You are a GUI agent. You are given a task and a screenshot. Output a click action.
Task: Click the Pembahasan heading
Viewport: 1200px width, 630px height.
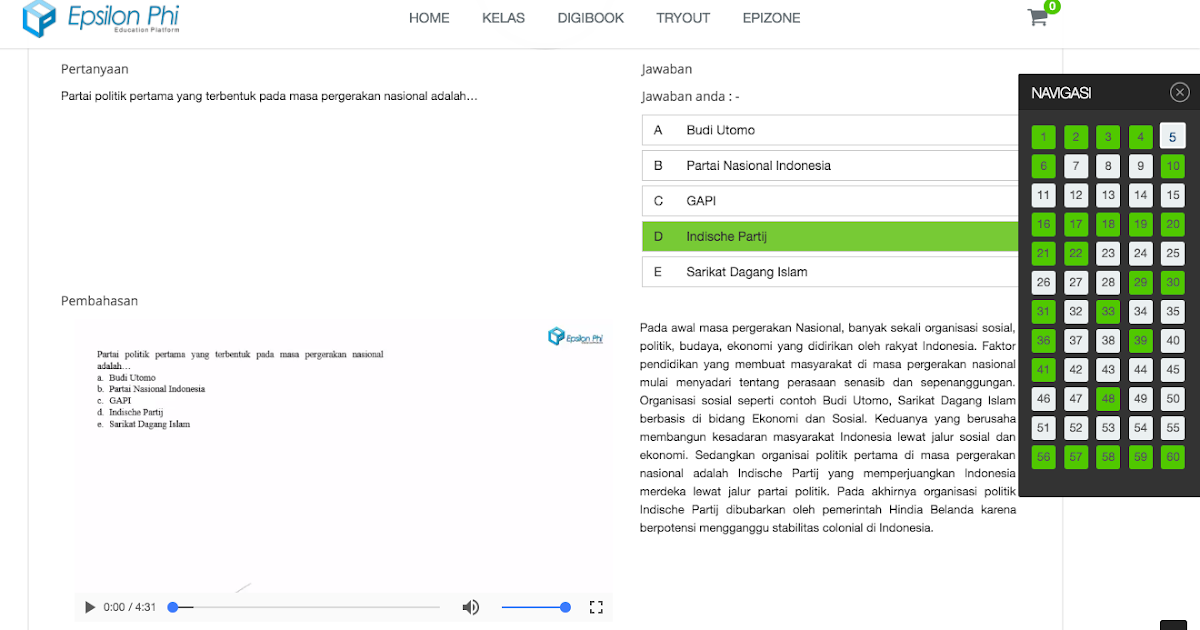point(99,300)
